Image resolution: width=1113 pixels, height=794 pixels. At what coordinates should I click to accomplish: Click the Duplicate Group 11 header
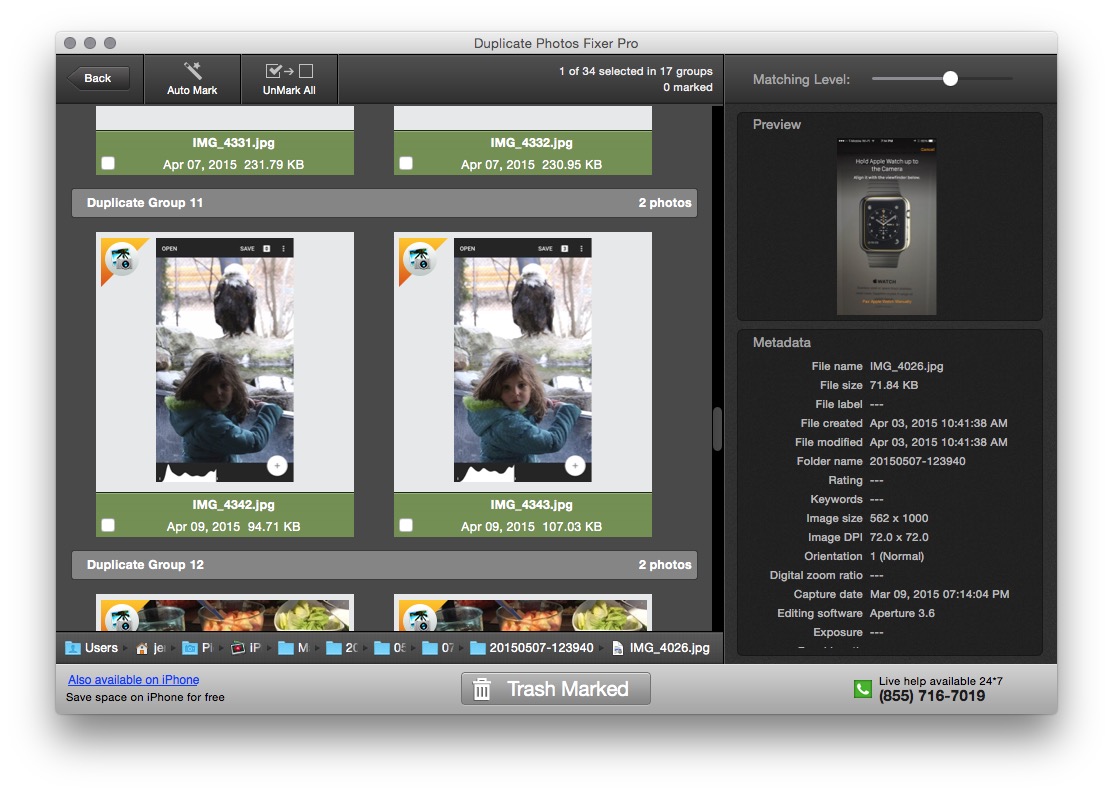click(x=384, y=203)
